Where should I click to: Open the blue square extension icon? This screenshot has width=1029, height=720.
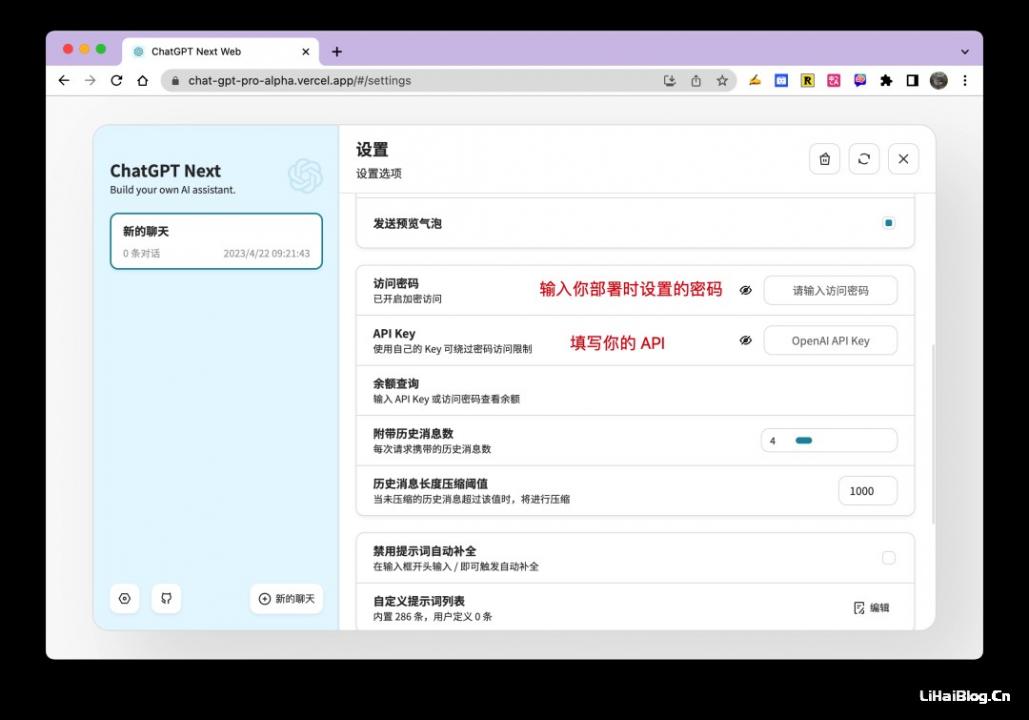coord(781,81)
